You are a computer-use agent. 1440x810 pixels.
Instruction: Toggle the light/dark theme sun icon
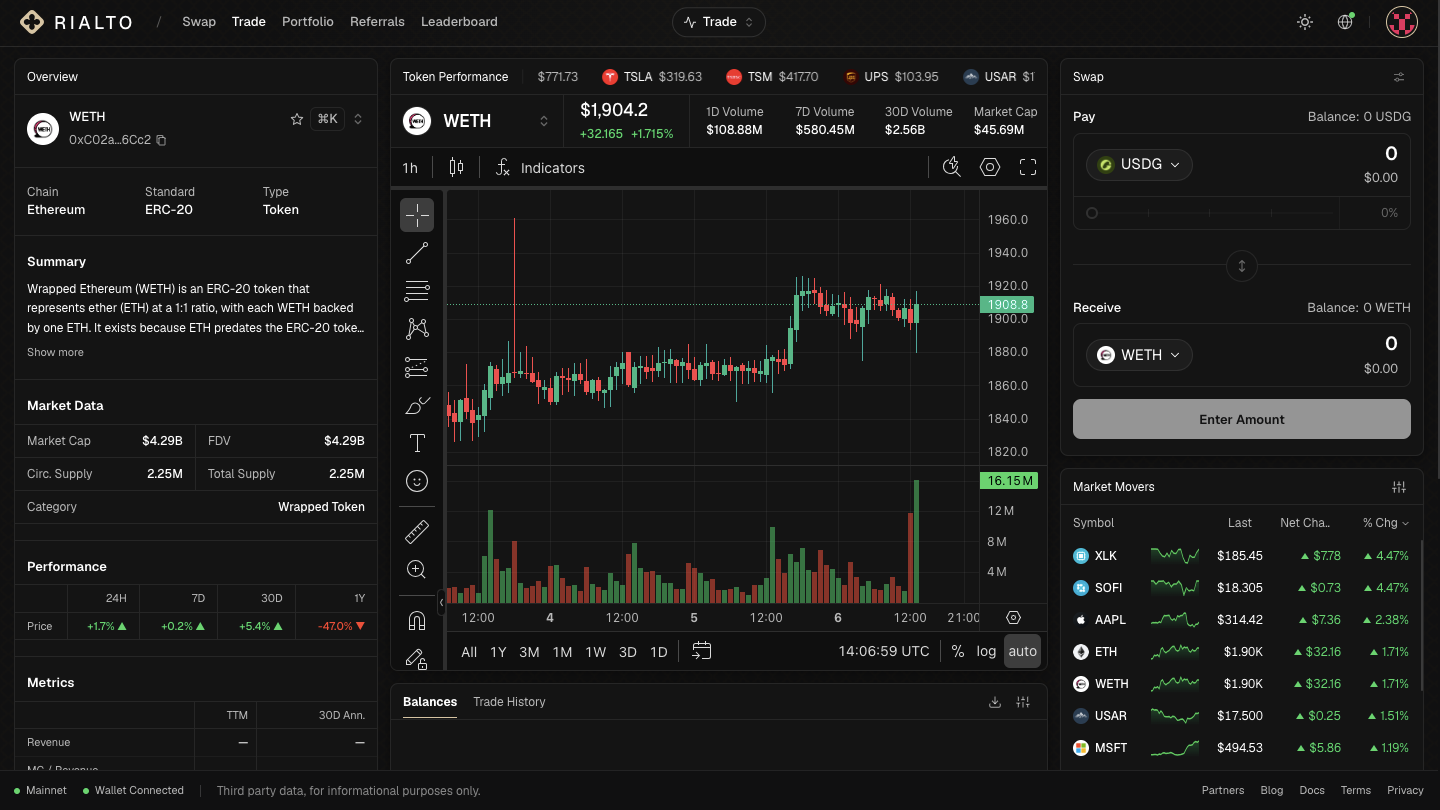pos(1305,22)
